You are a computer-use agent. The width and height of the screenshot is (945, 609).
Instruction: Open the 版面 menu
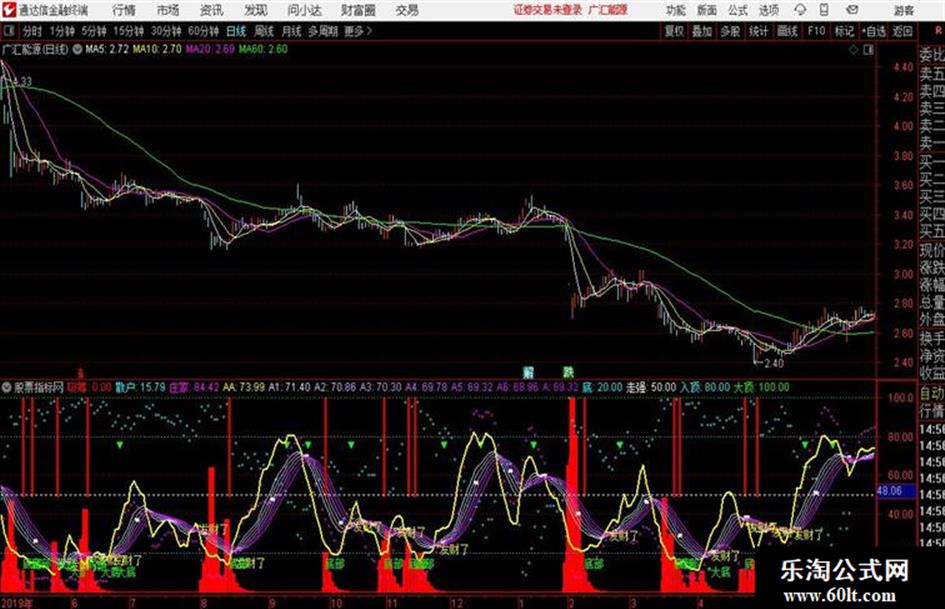(x=706, y=10)
